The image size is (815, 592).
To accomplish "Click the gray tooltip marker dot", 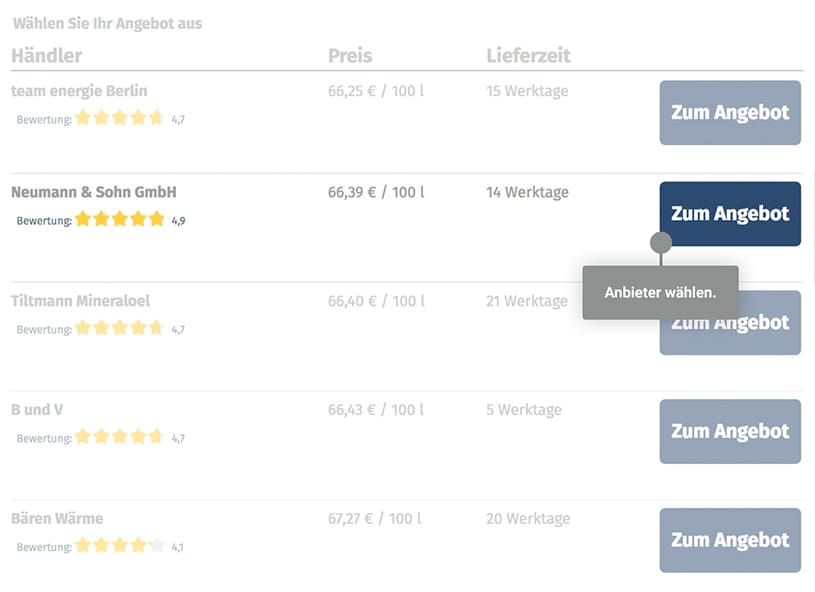I will pos(660,242).
